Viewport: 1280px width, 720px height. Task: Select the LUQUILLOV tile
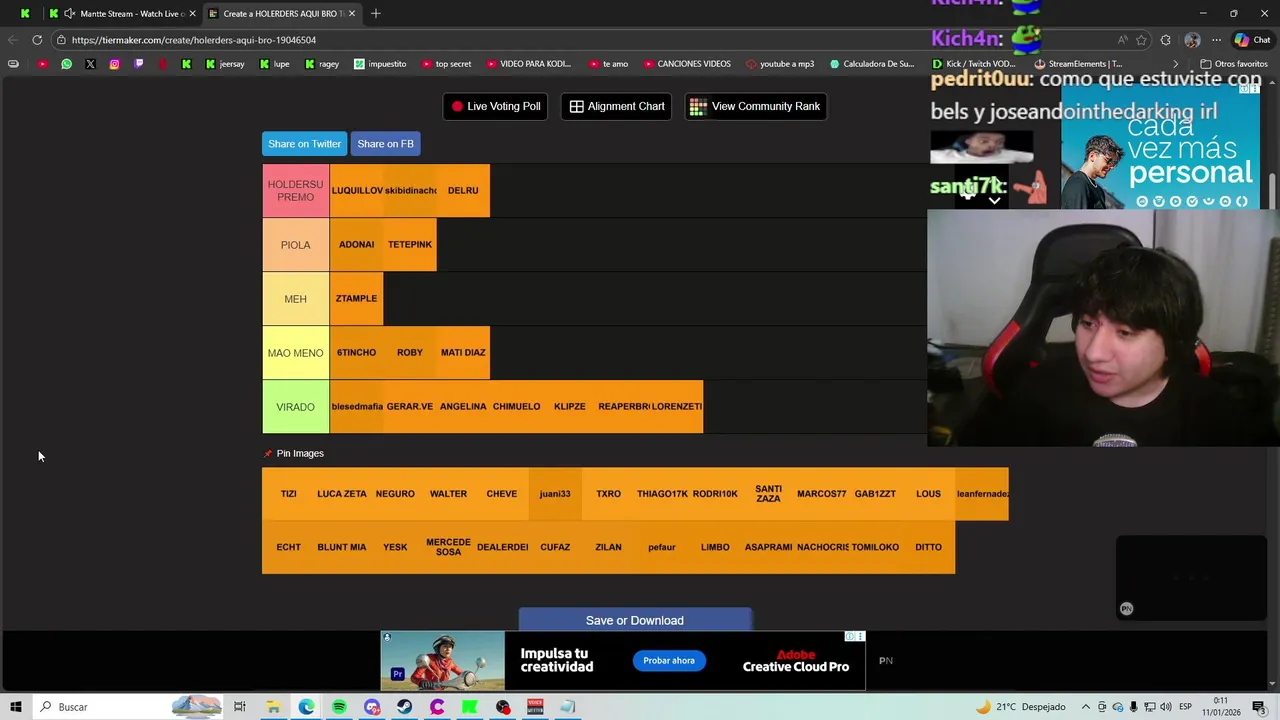click(x=357, y=190)
